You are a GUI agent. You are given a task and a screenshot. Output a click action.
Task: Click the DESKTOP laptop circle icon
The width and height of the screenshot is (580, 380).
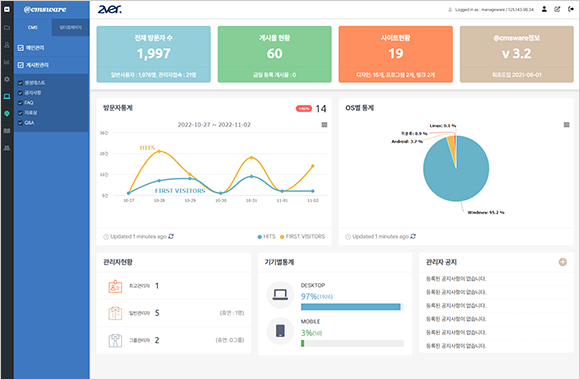coord(280,295)
